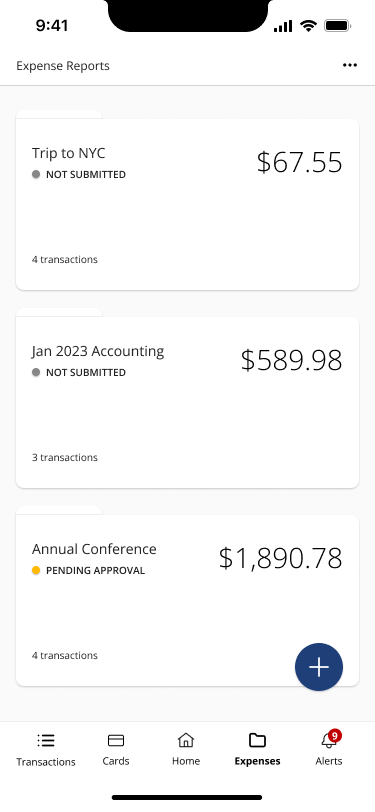The image size is (375, 812).
Task: Open the Trip to NYC report
Action: tap(188, 205)
